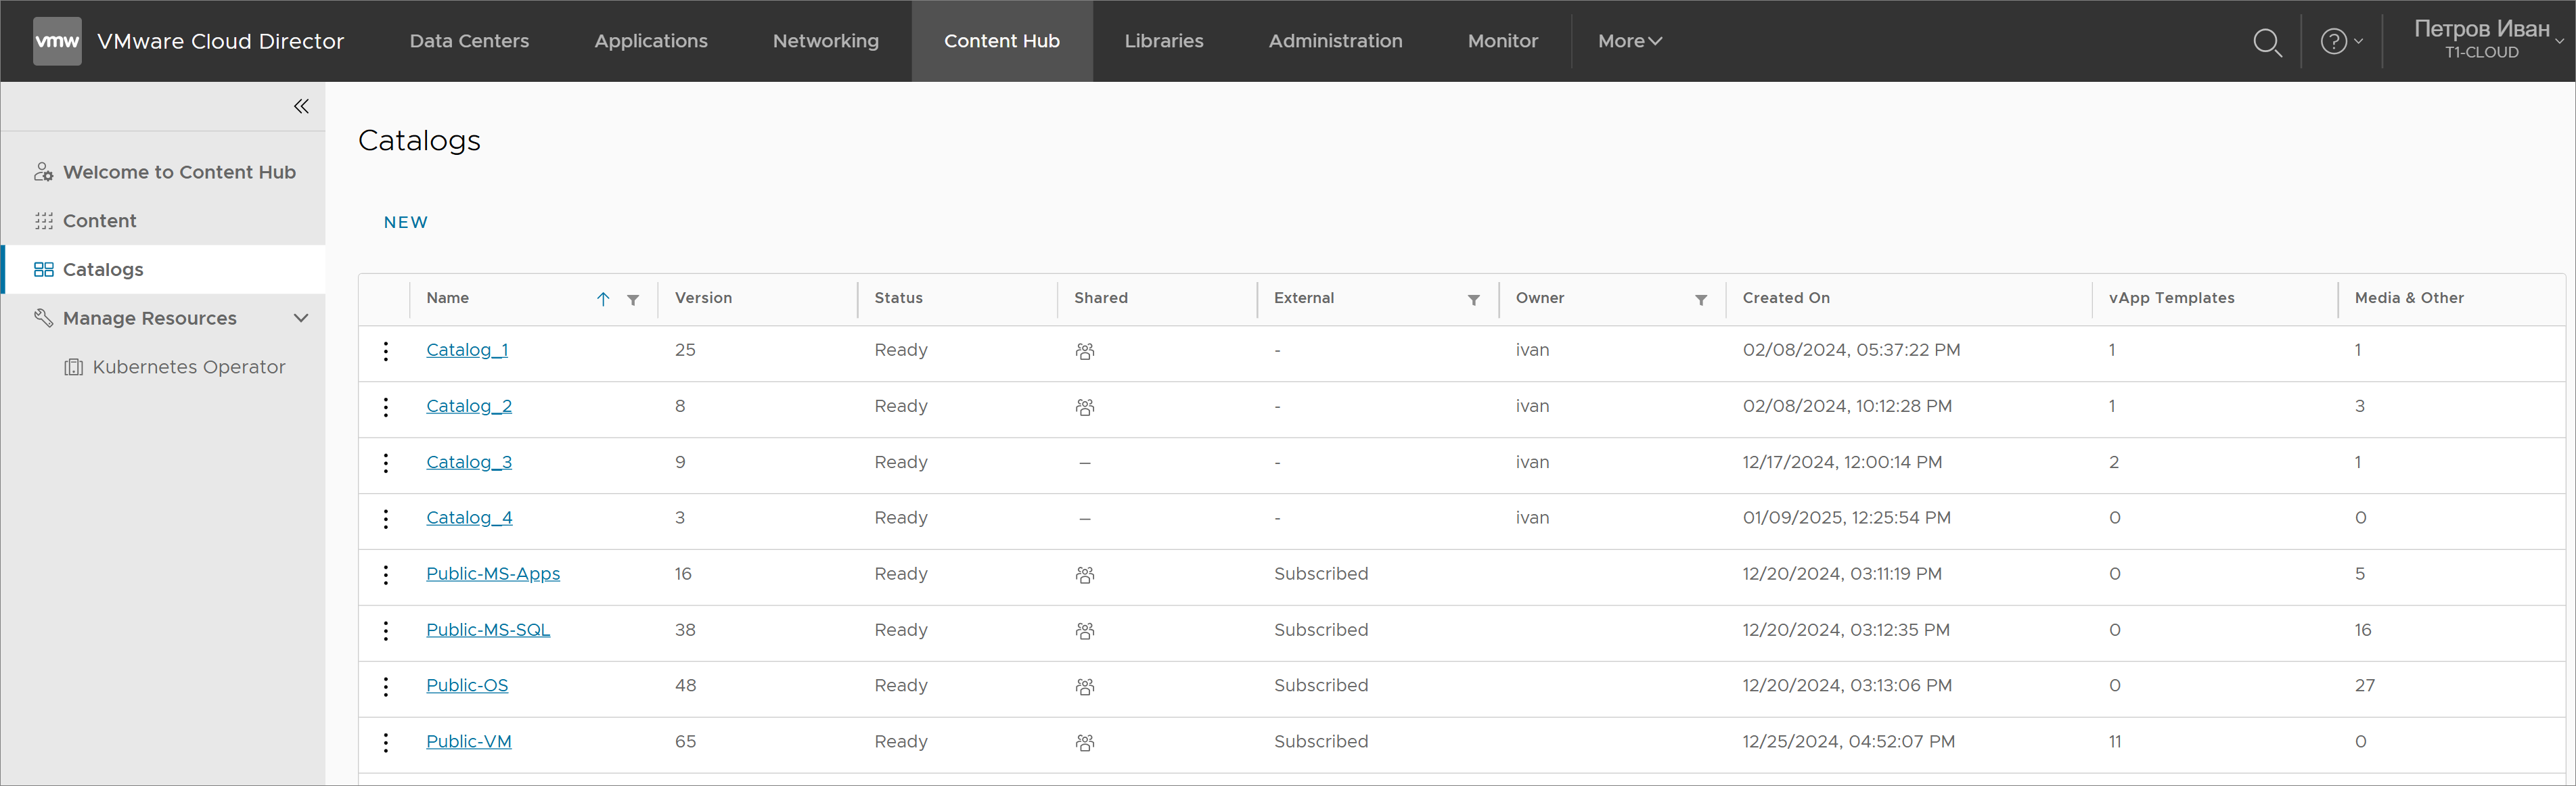Viewport: 2576px width, 786px height.
Task: Click shared icon in Public-MS-Apps row
Action: point(1085,575)
